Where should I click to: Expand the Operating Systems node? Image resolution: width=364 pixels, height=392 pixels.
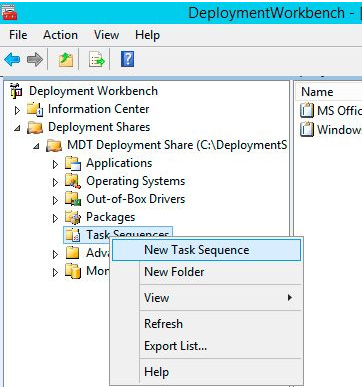point(55,182)
